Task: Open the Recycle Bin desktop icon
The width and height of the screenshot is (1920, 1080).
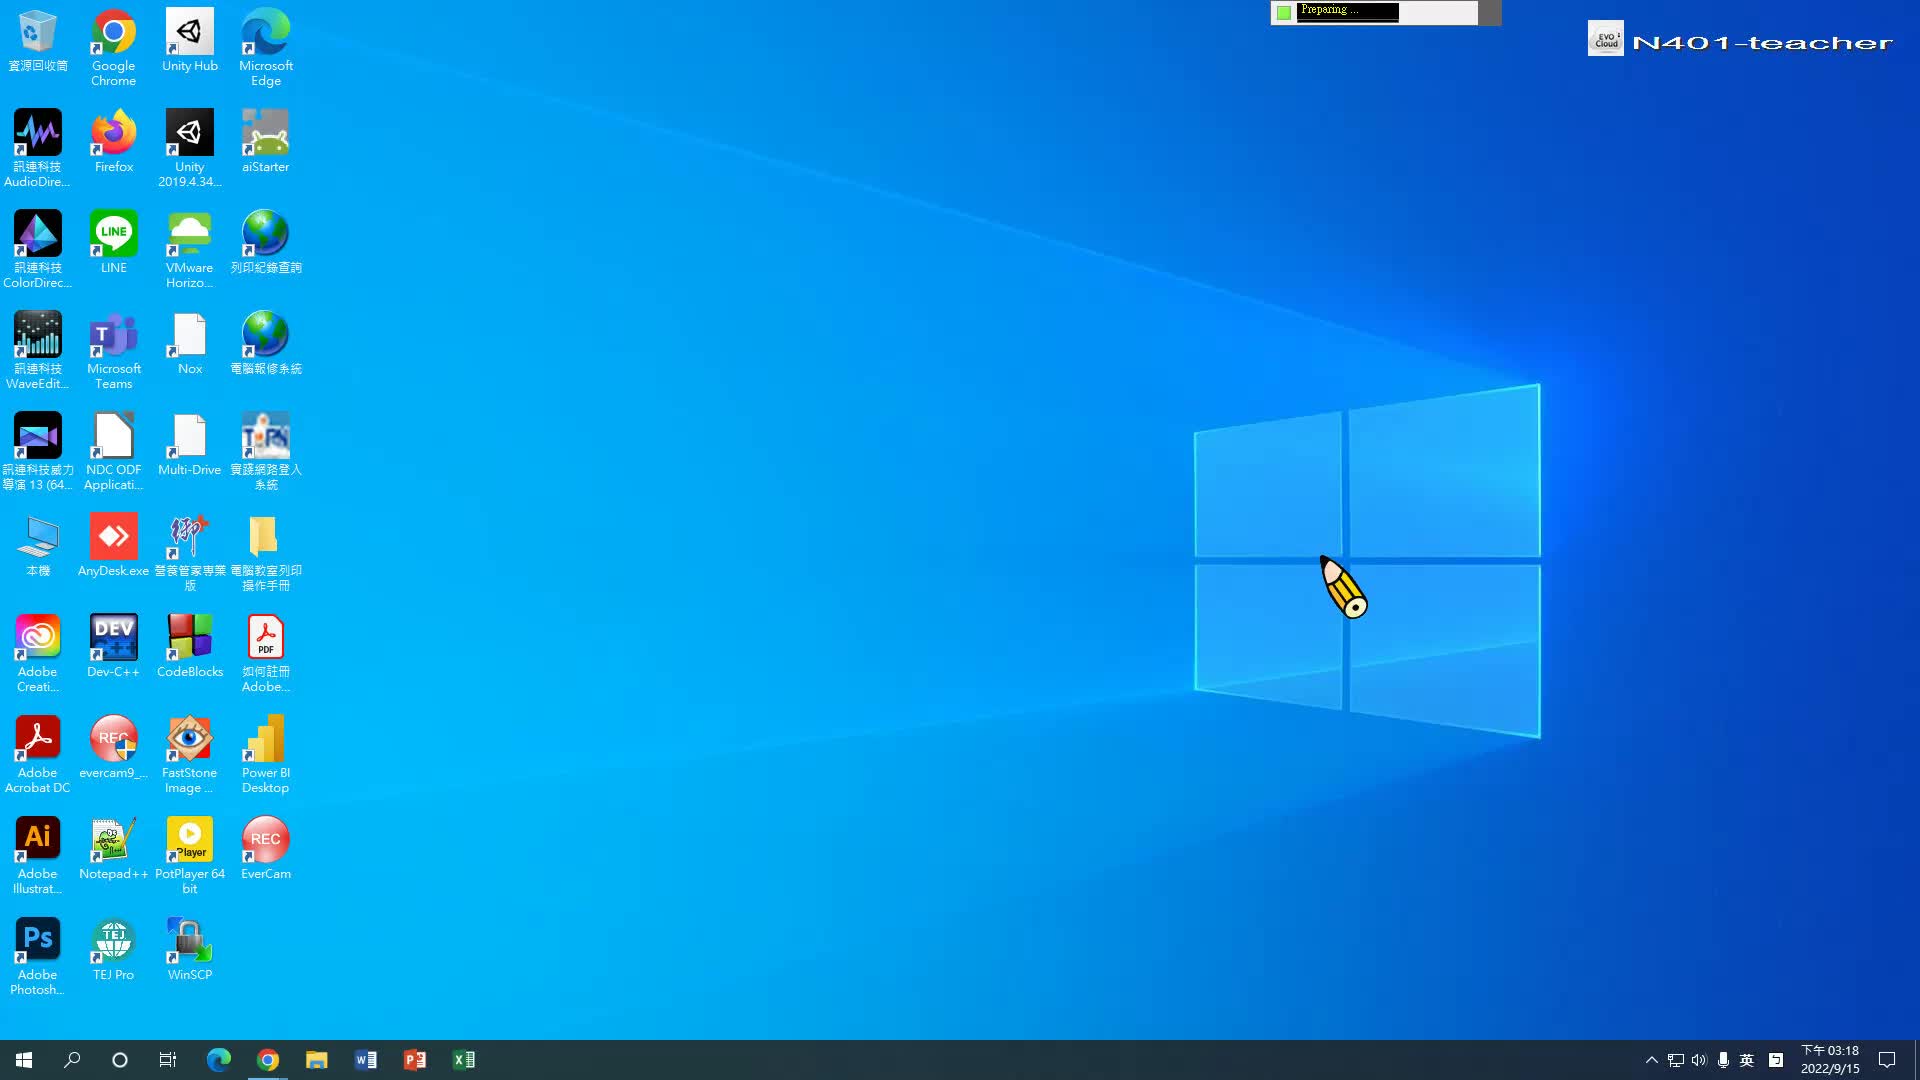Action: pyautogui.click(x=38, y=40)
